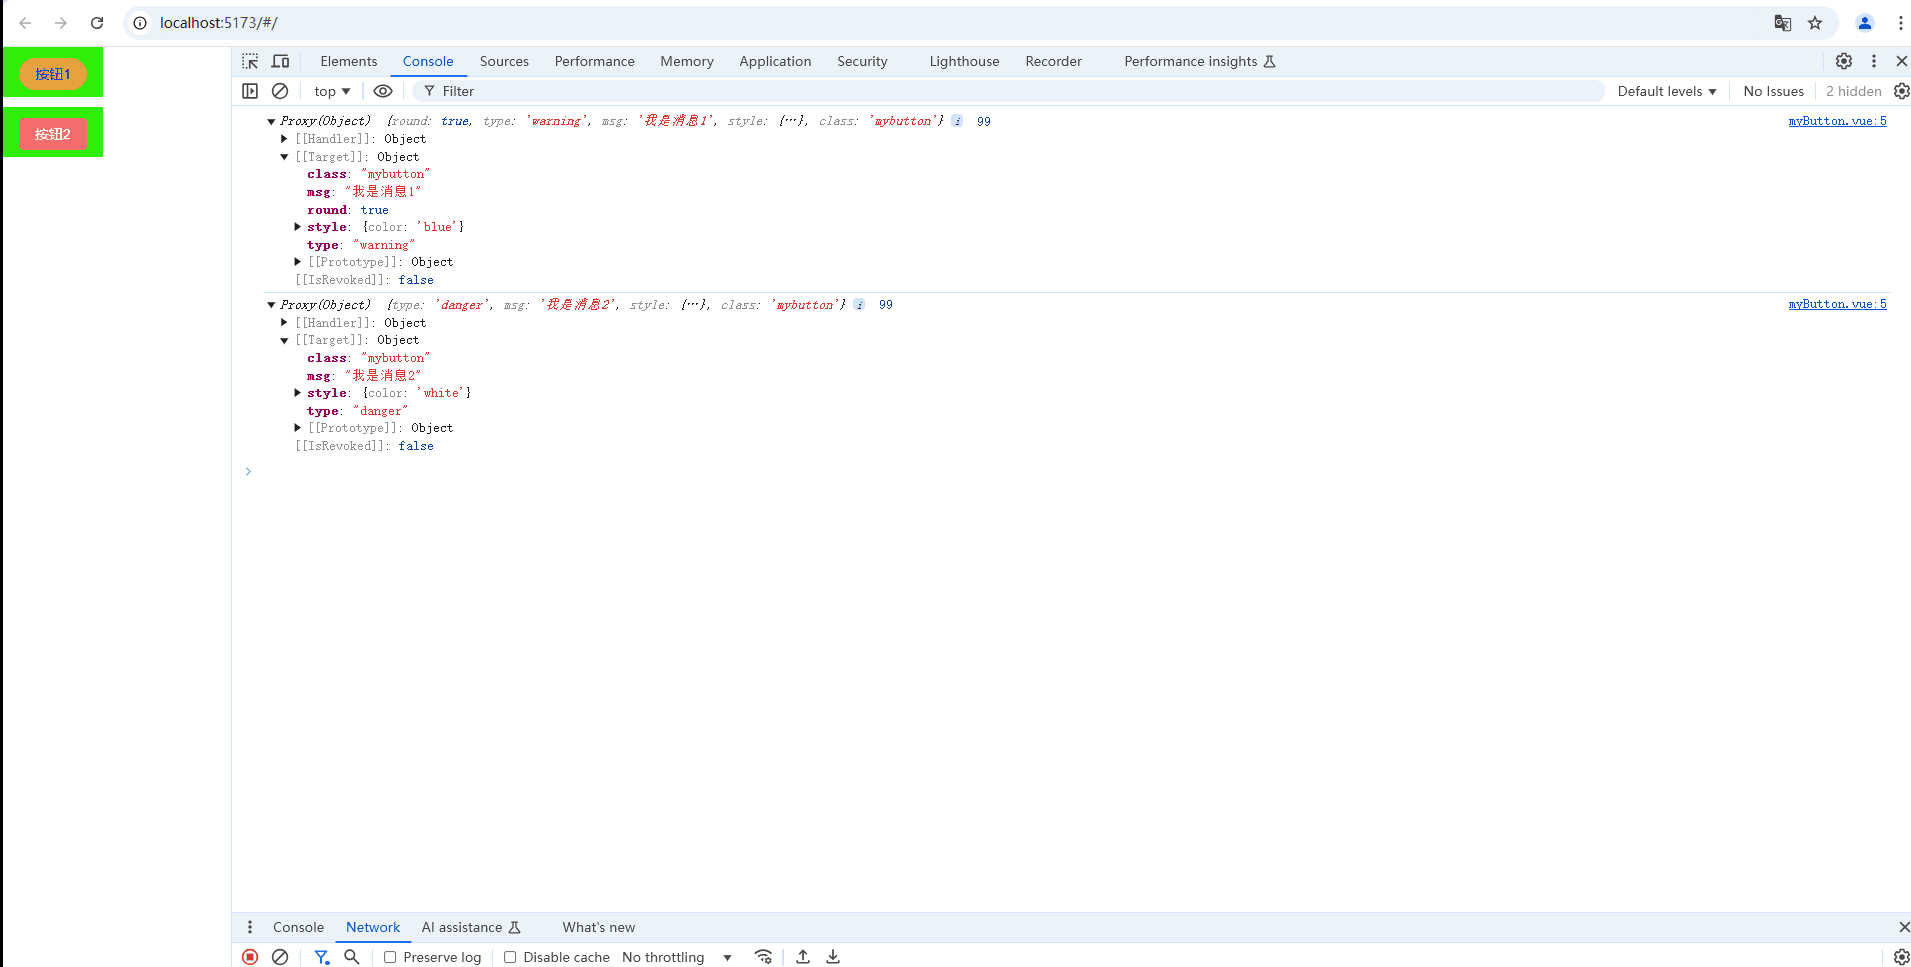Click info badge on second Proxy log
Image resolution: width=1911 pixels, height=967 pixels.
coord(859,305)
